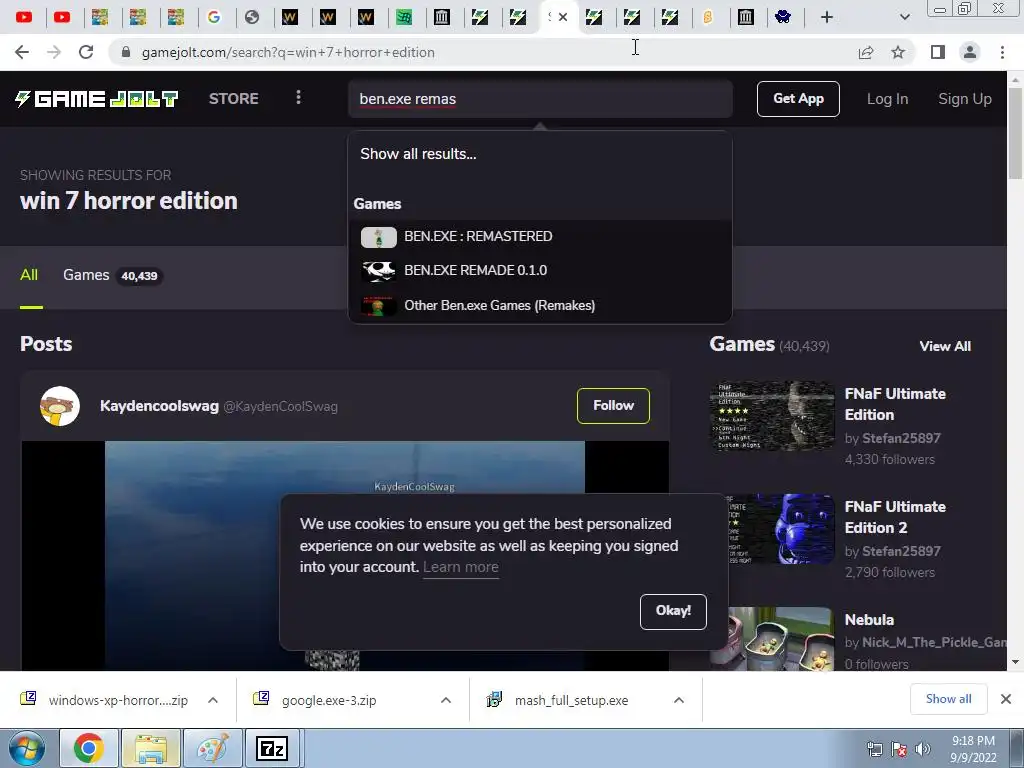Viewport: 1024px width, 768px height.
Task: Expand options for google.exe-3.zip download
Action: coord(446,700)
